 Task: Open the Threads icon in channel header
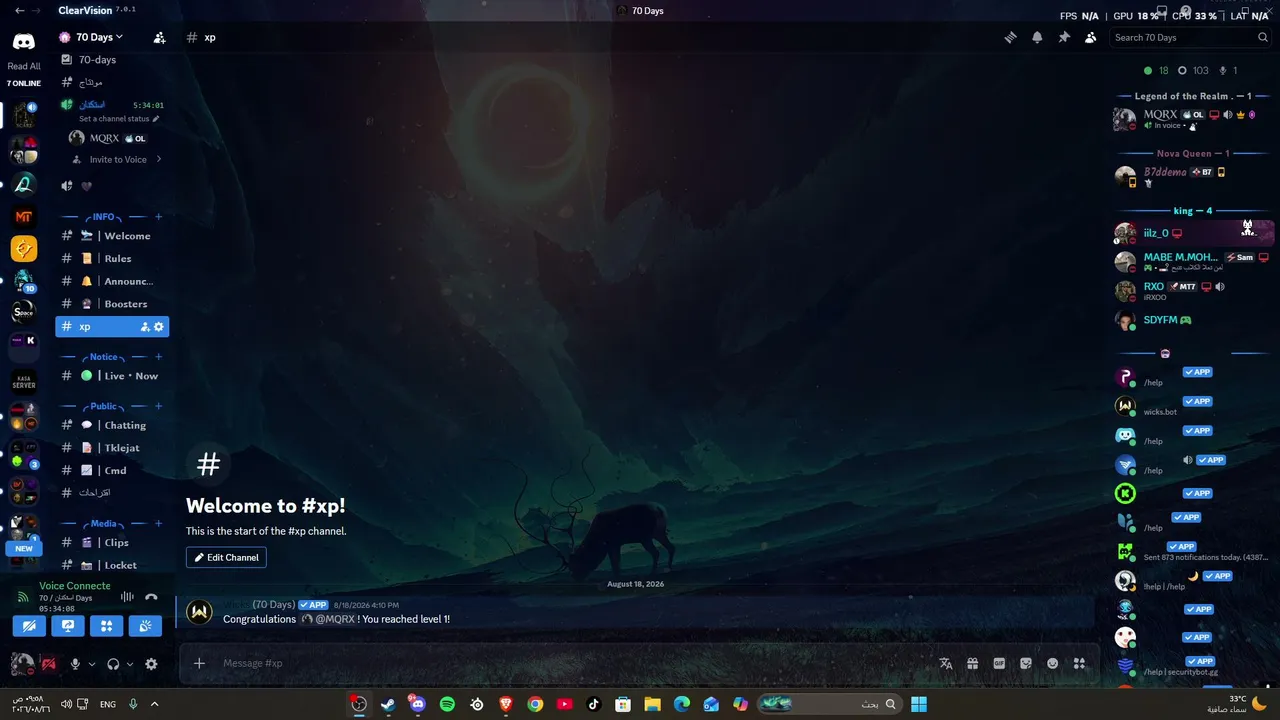(x=1011, y=37)
